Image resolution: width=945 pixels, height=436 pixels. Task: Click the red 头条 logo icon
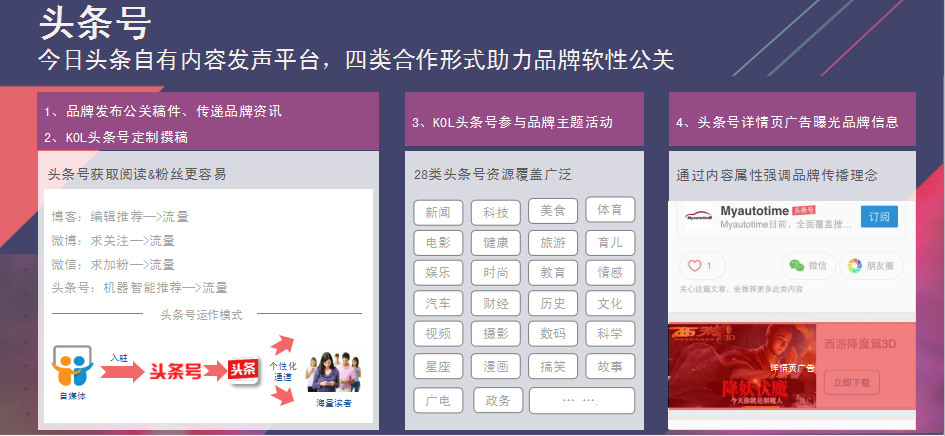tap(243, 370)
